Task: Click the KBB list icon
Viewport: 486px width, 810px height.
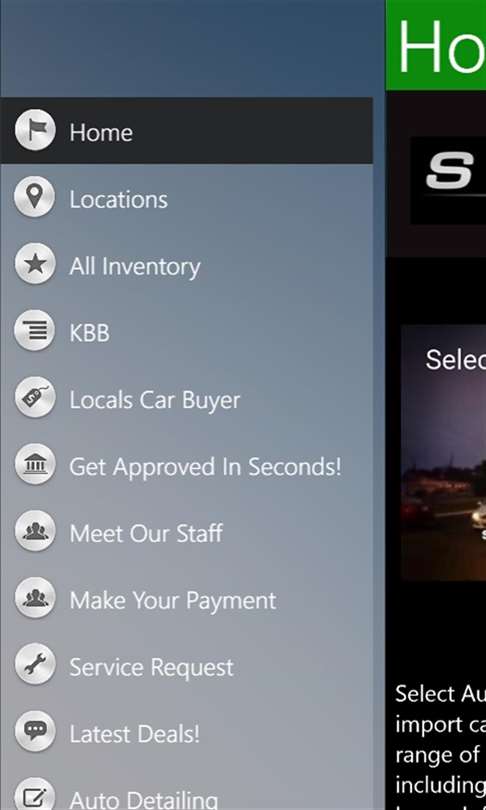Action: tap(35, 330)
